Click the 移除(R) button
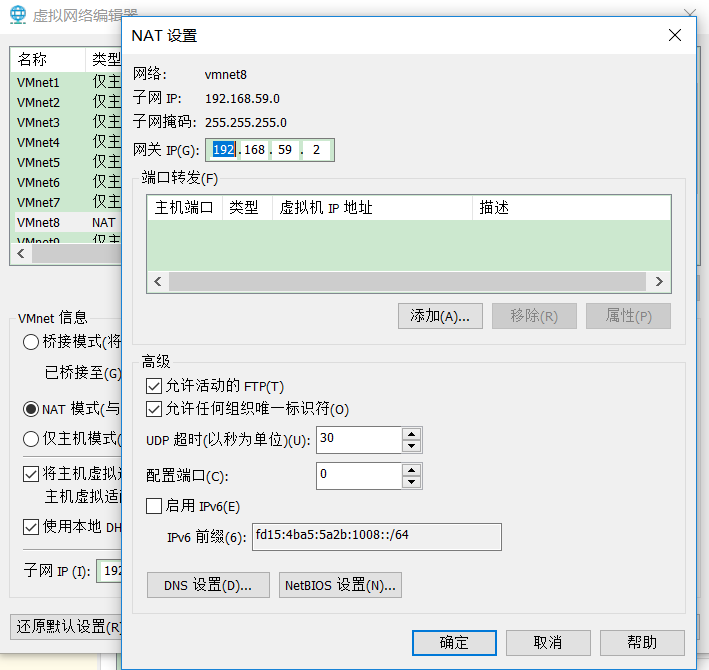Image resolution: width=709 pixels, height=670 pixels. [534, 316]
